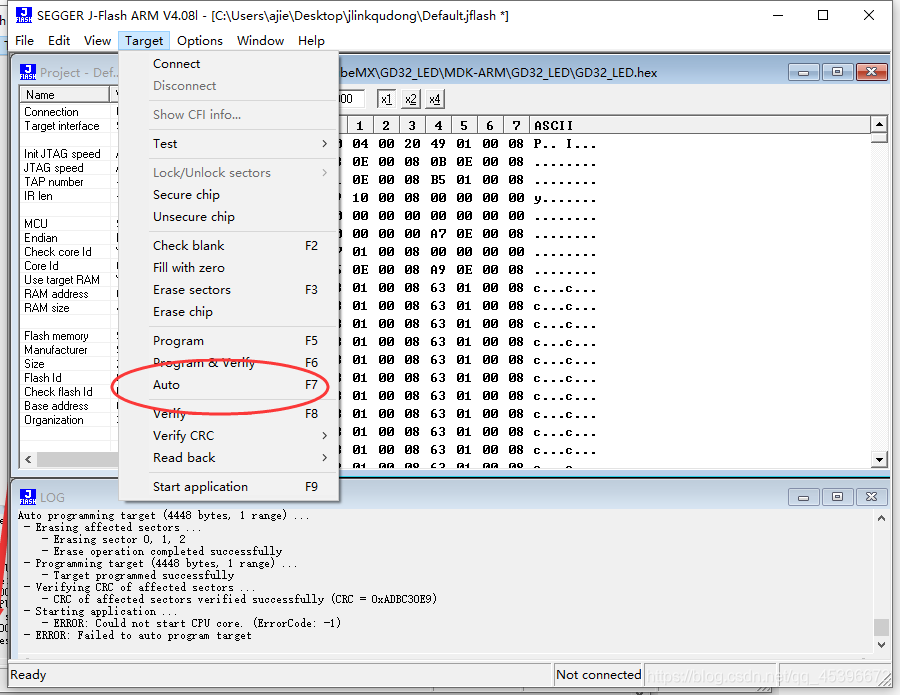Choose Unsecure chip

pos(228,216)
